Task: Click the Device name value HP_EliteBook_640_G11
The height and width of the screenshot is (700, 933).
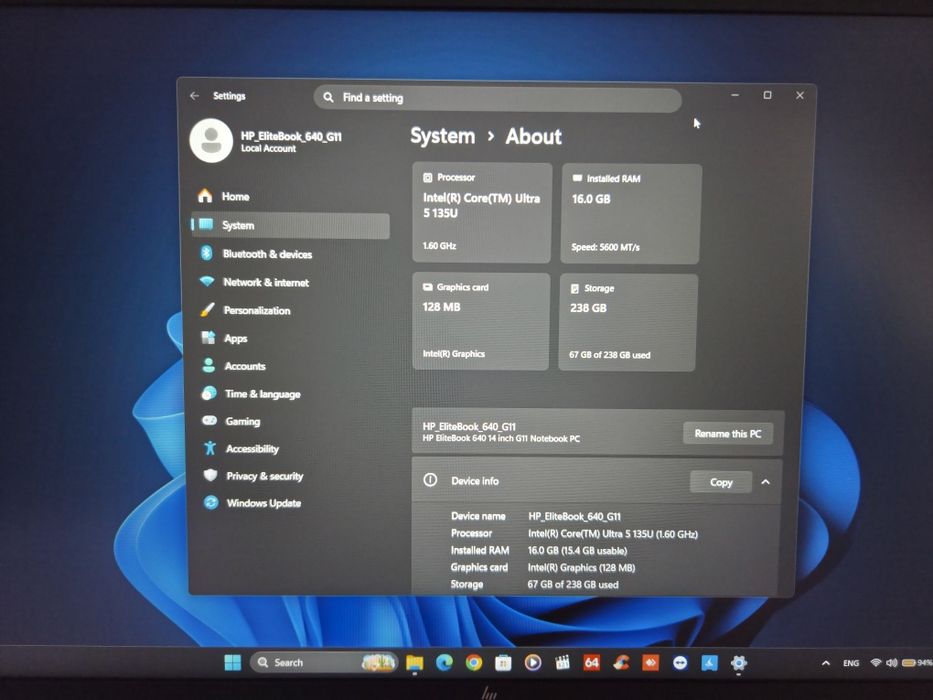Action: click(x=574, y=517)
